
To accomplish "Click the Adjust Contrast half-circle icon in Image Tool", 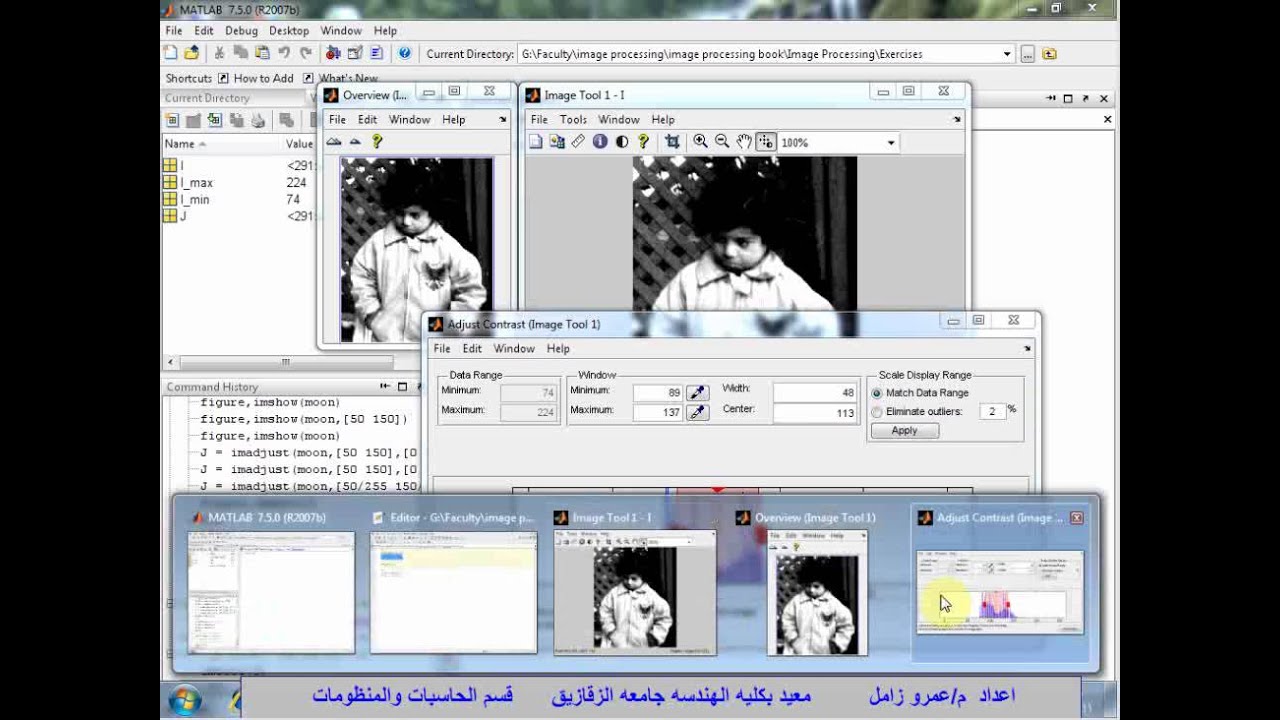I will pyautogui.click(x=622, y=142).
